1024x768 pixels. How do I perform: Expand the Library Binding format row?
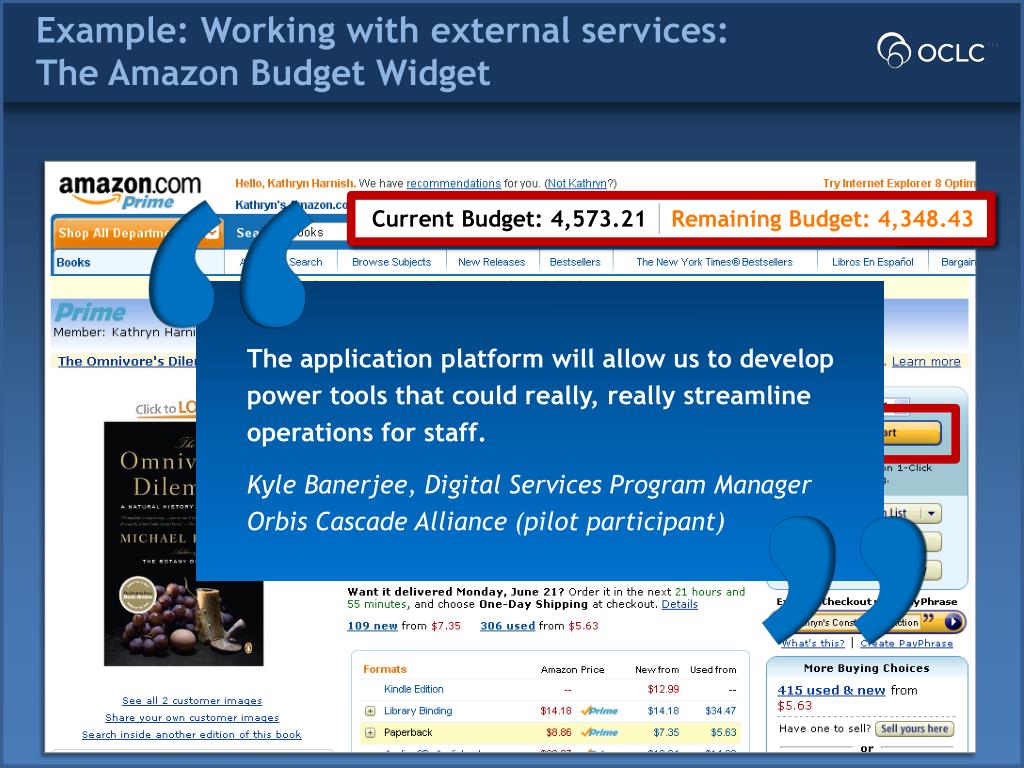(x=370, y=711)
